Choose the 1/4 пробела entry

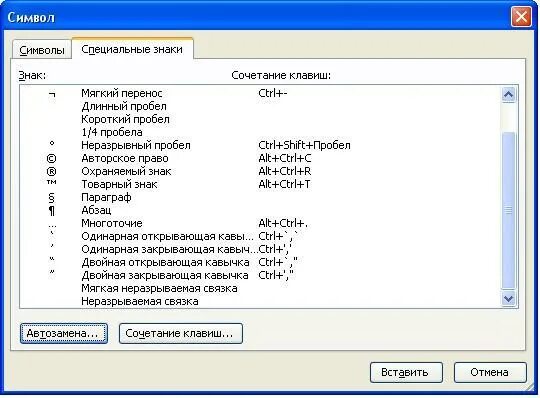pyautogui.click(x=260, y=132)
